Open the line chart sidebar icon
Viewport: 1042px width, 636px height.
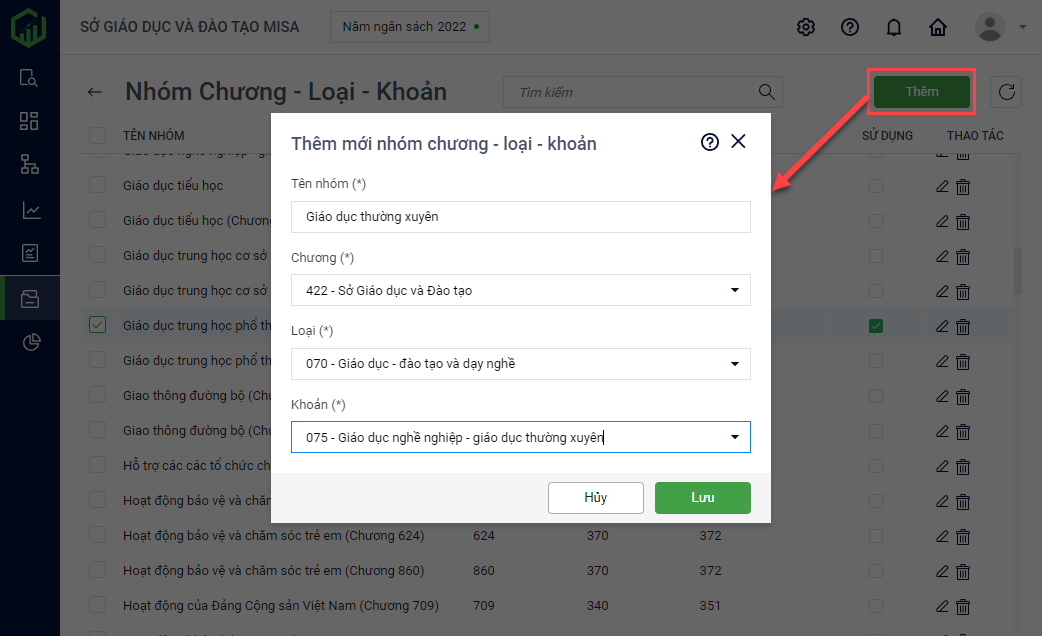pyautogui.click(x=29, y=210)
